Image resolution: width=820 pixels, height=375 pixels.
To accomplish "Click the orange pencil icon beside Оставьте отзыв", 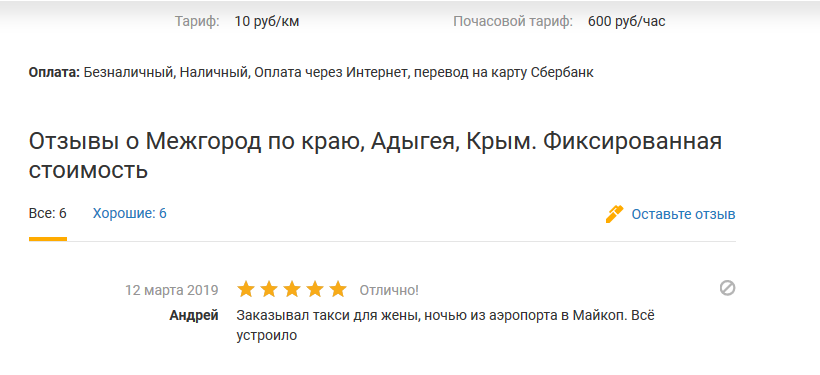I will point(614,214).
